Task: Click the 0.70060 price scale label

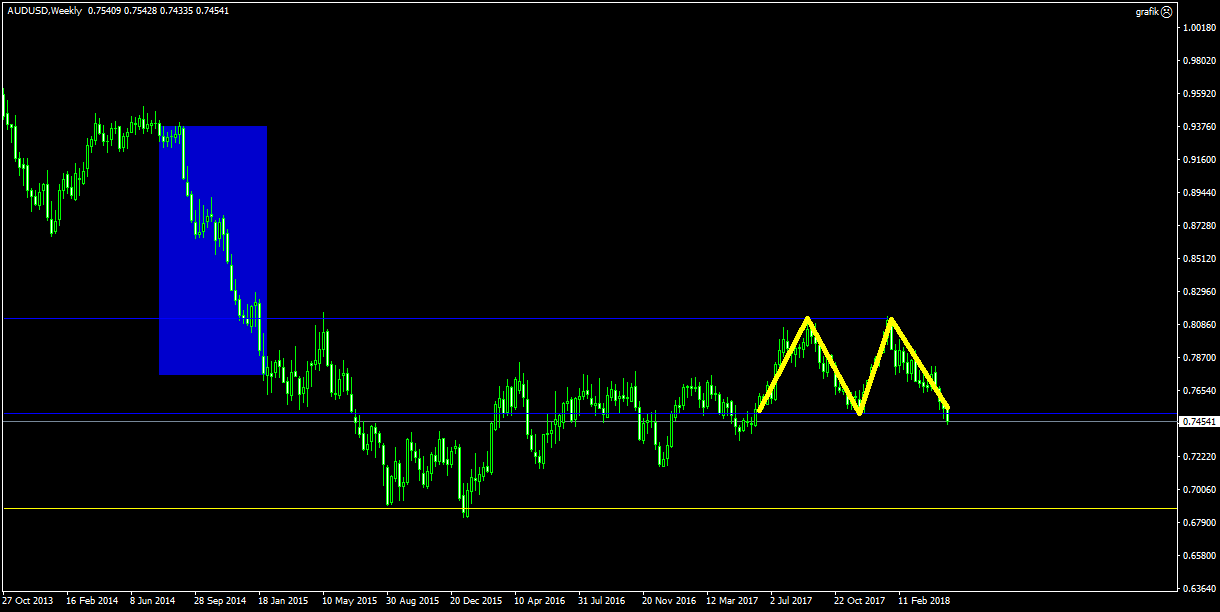Action: 1199,490
